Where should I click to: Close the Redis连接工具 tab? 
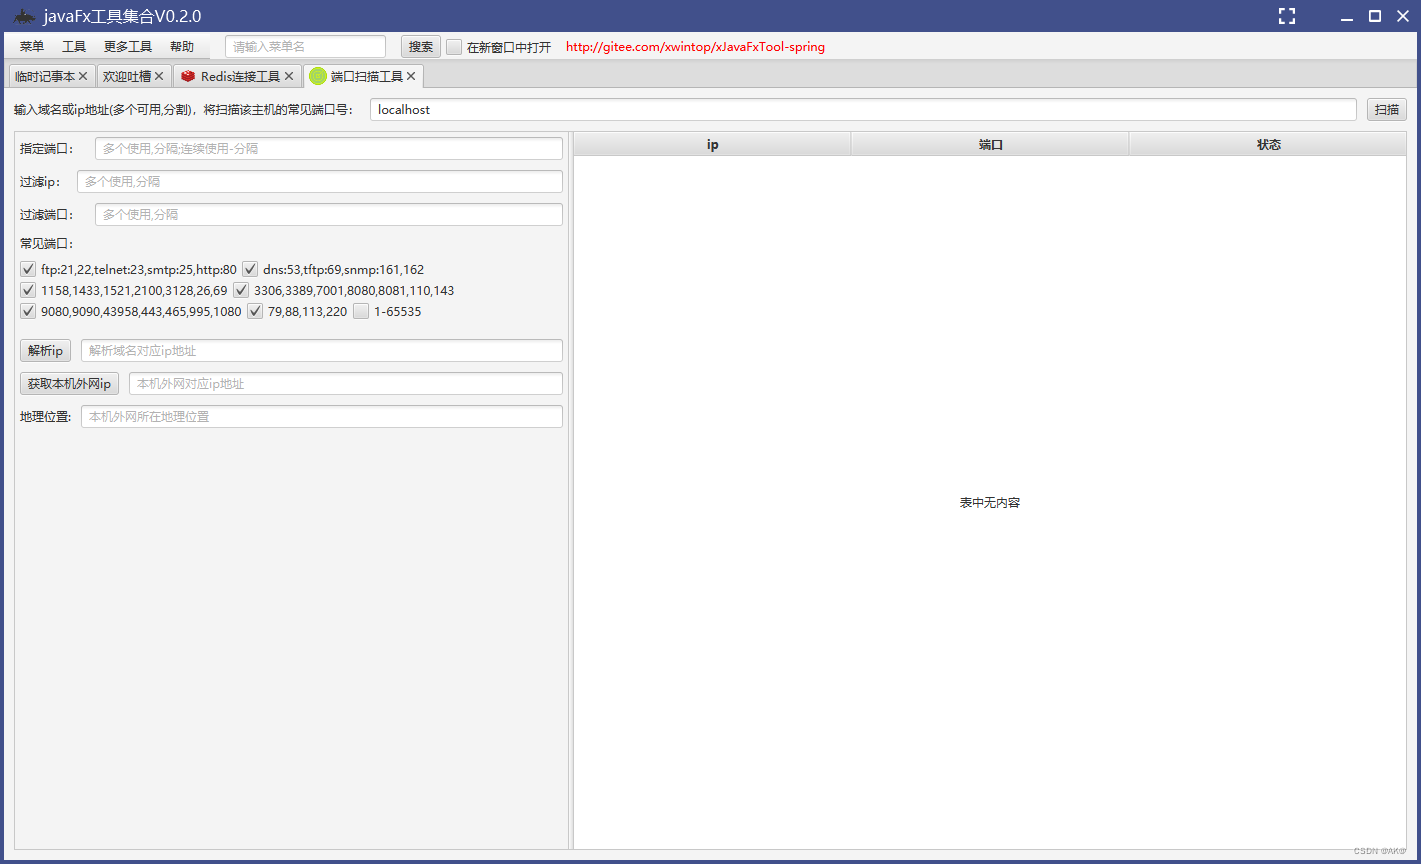tap(289, 76)
